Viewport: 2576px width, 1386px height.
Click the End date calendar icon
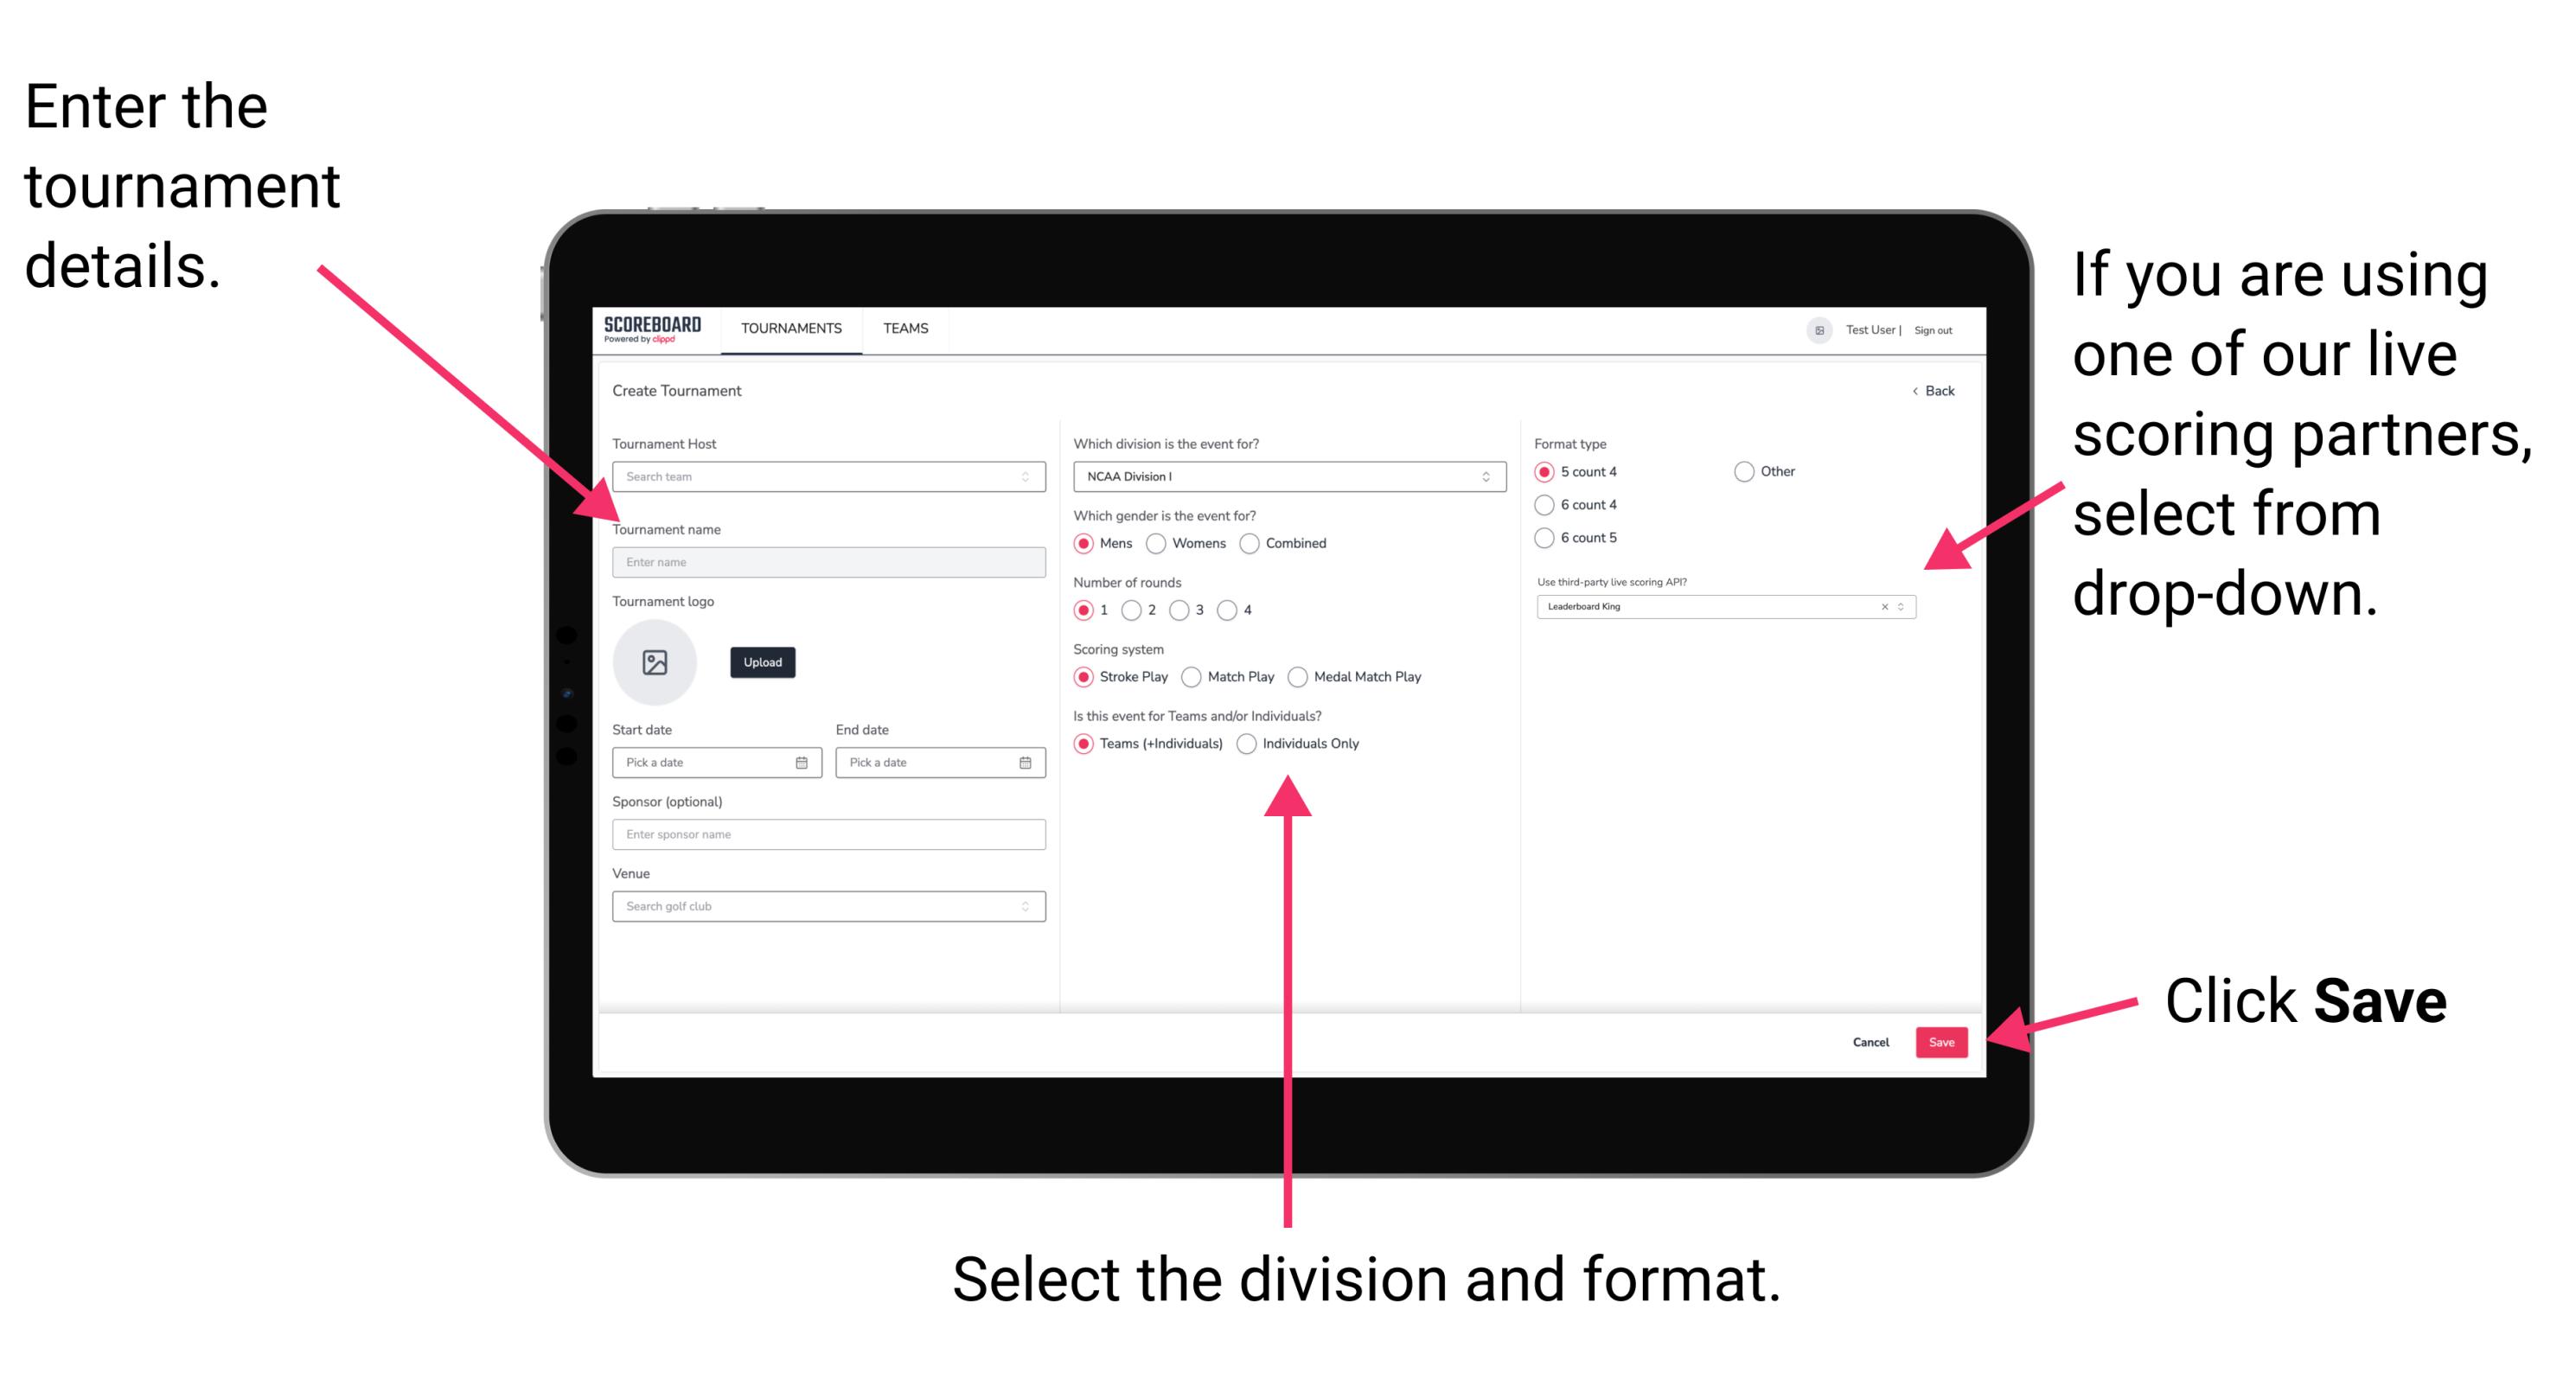(x=1024, y=764)
